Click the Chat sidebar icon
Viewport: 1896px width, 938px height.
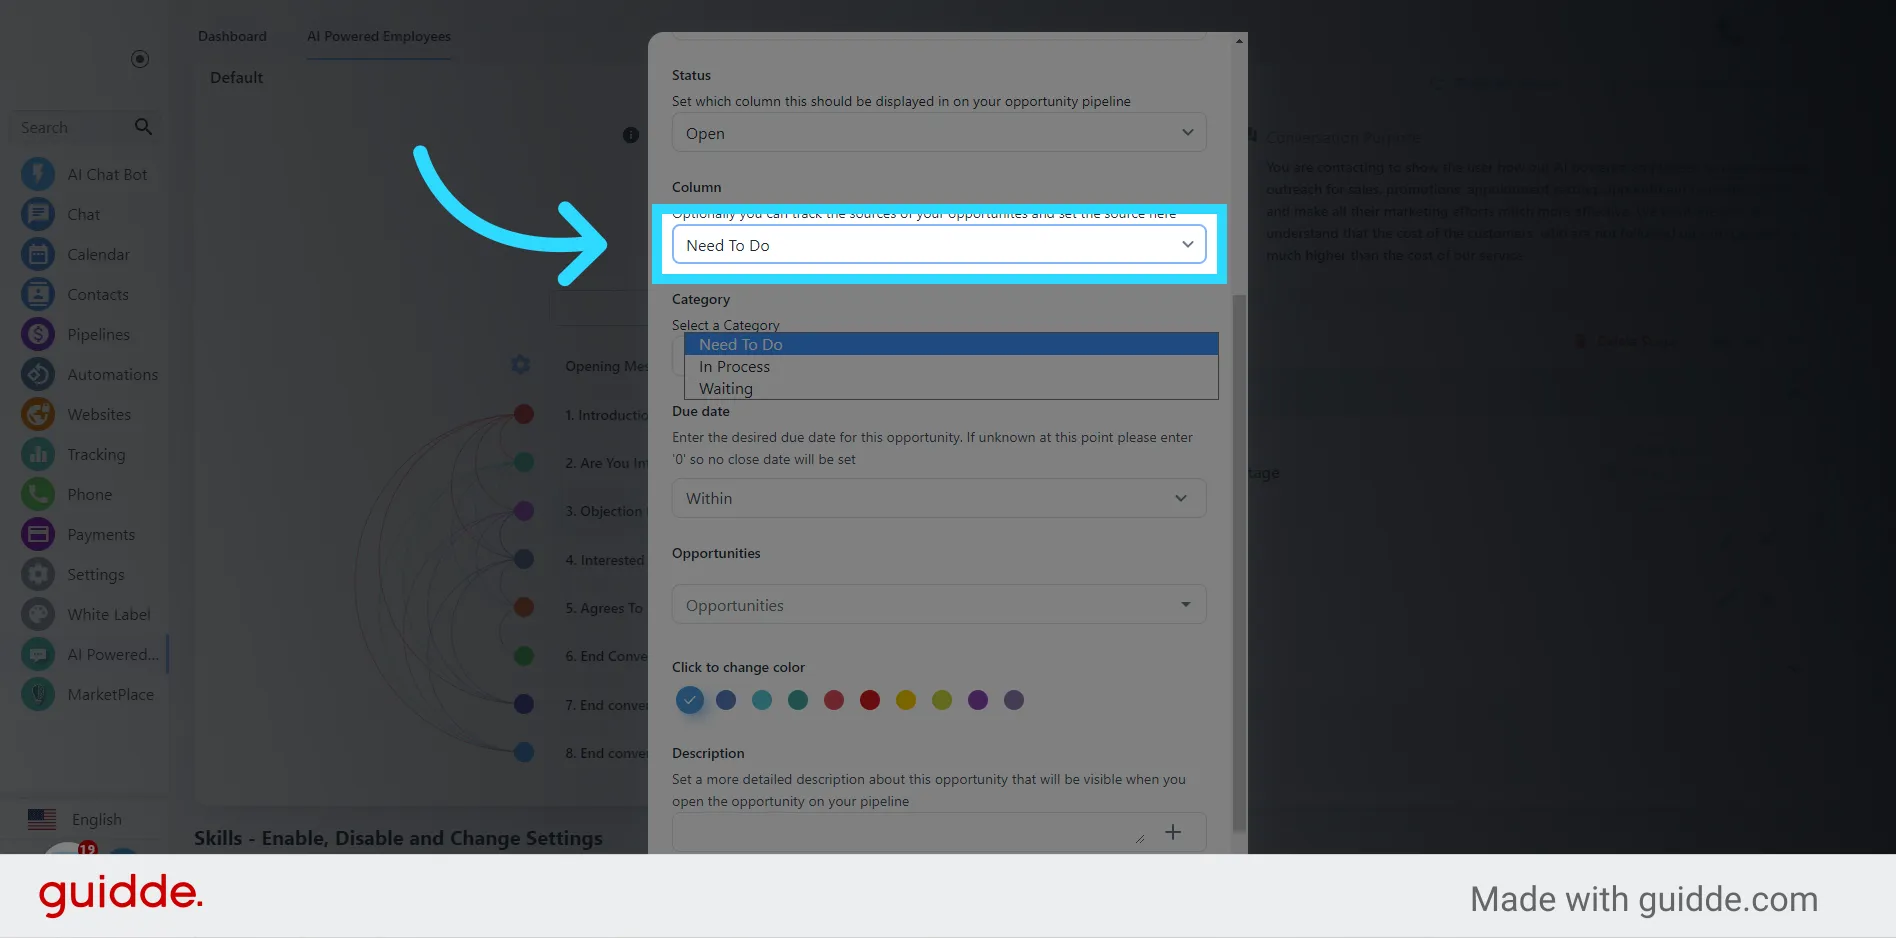38,214
